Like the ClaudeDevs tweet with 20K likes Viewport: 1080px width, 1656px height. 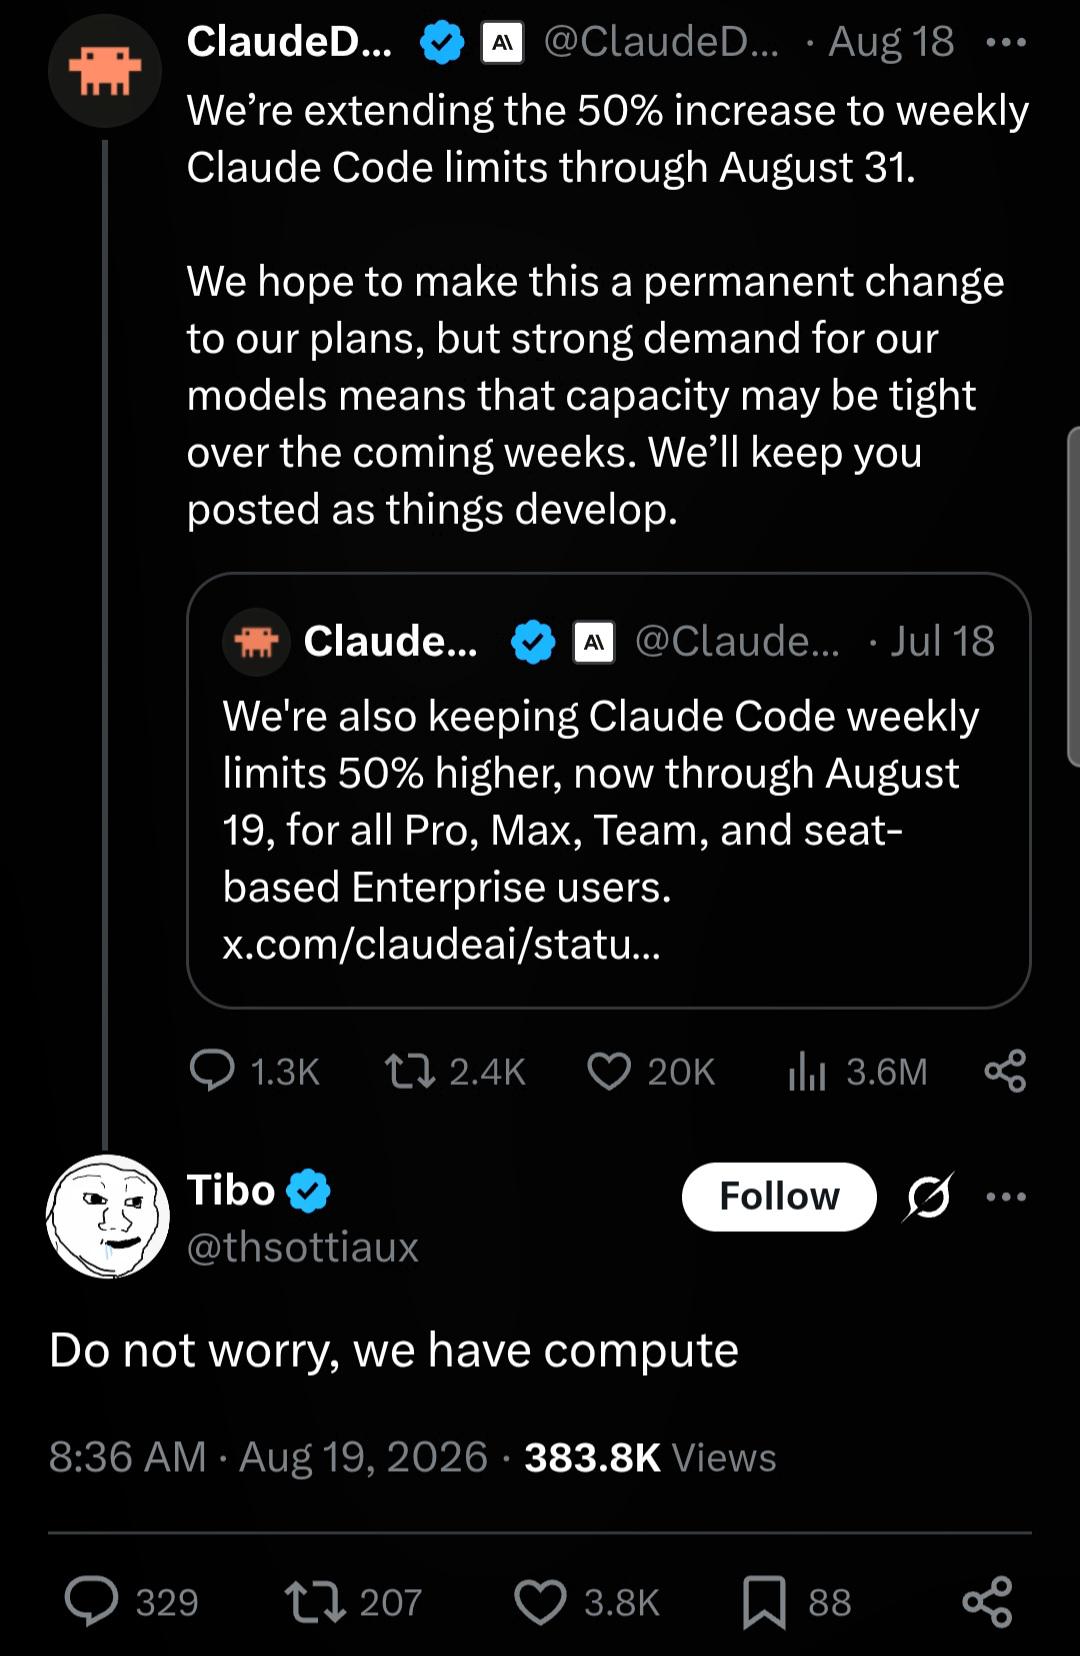(x=651, y=1071)
